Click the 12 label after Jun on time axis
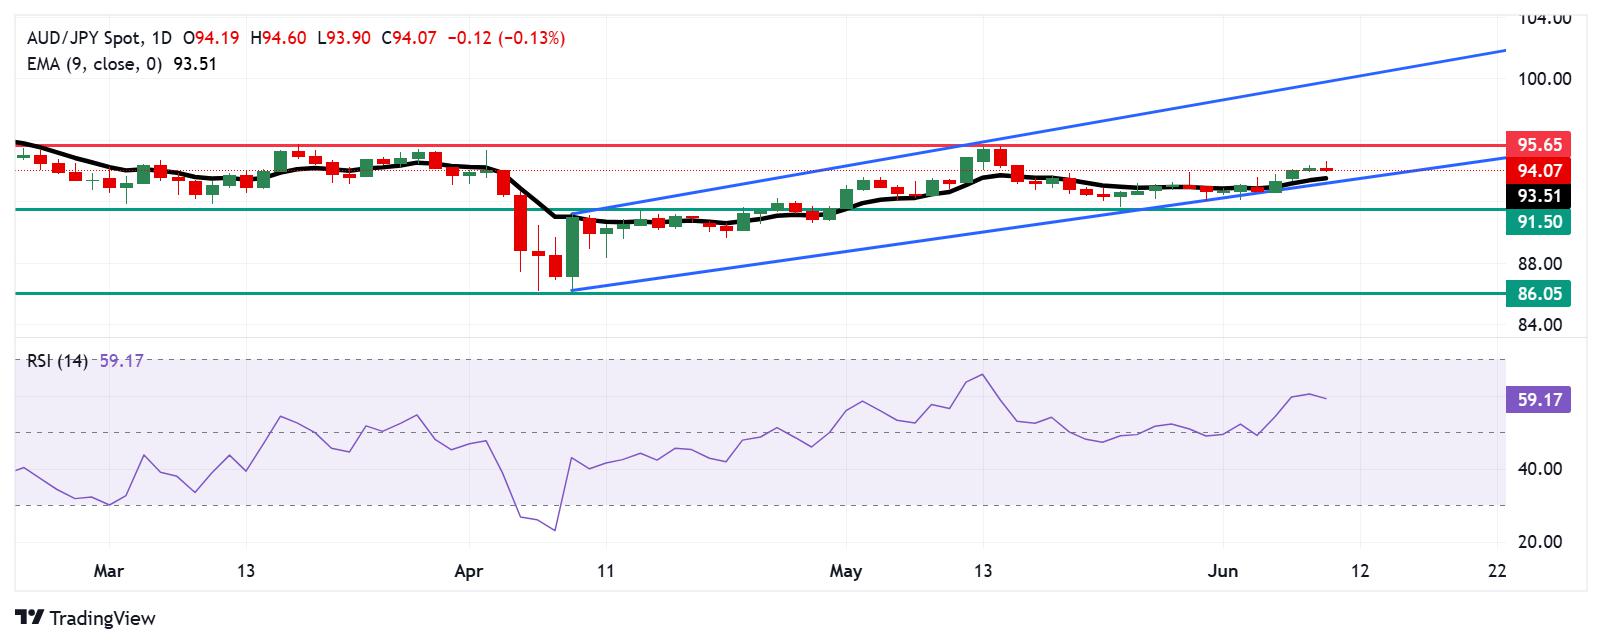The image size is (1602, 644). (1360, 571)
